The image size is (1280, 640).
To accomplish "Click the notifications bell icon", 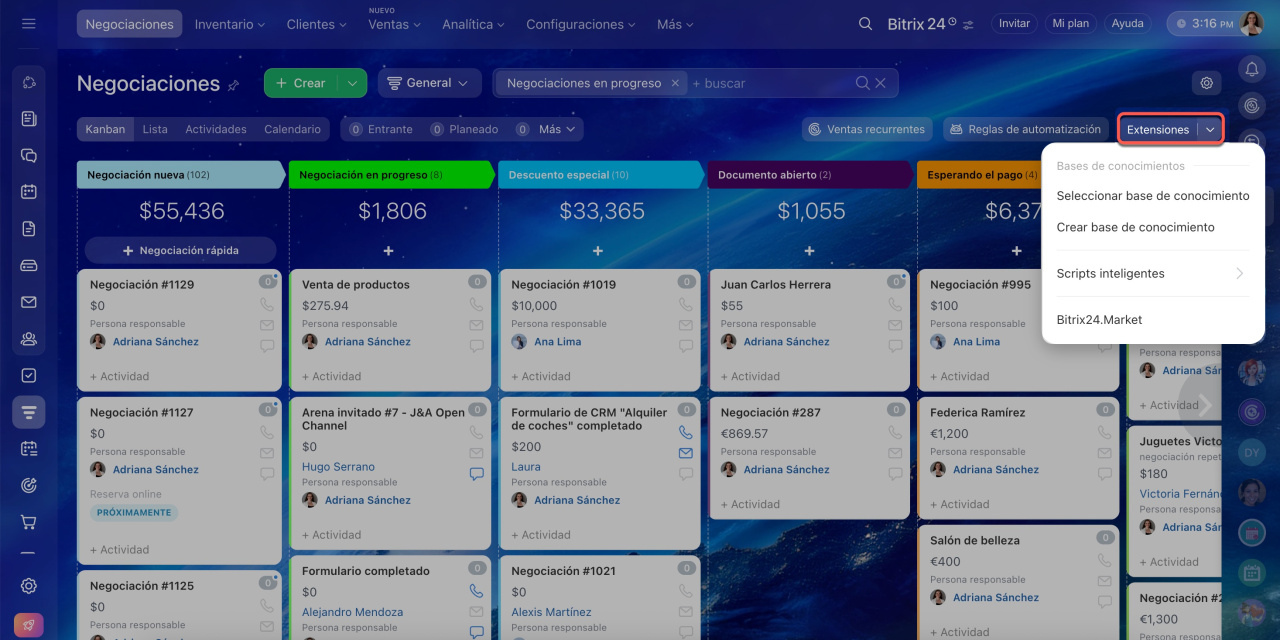I will pyautogui.click(x=1251, y=68).
